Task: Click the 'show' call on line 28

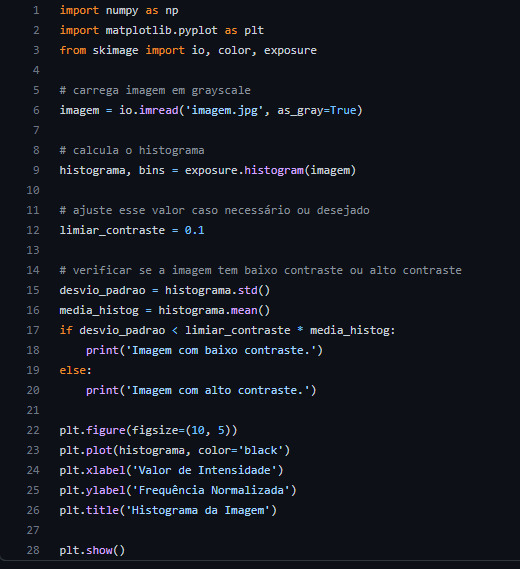Action: pos(99,550)
